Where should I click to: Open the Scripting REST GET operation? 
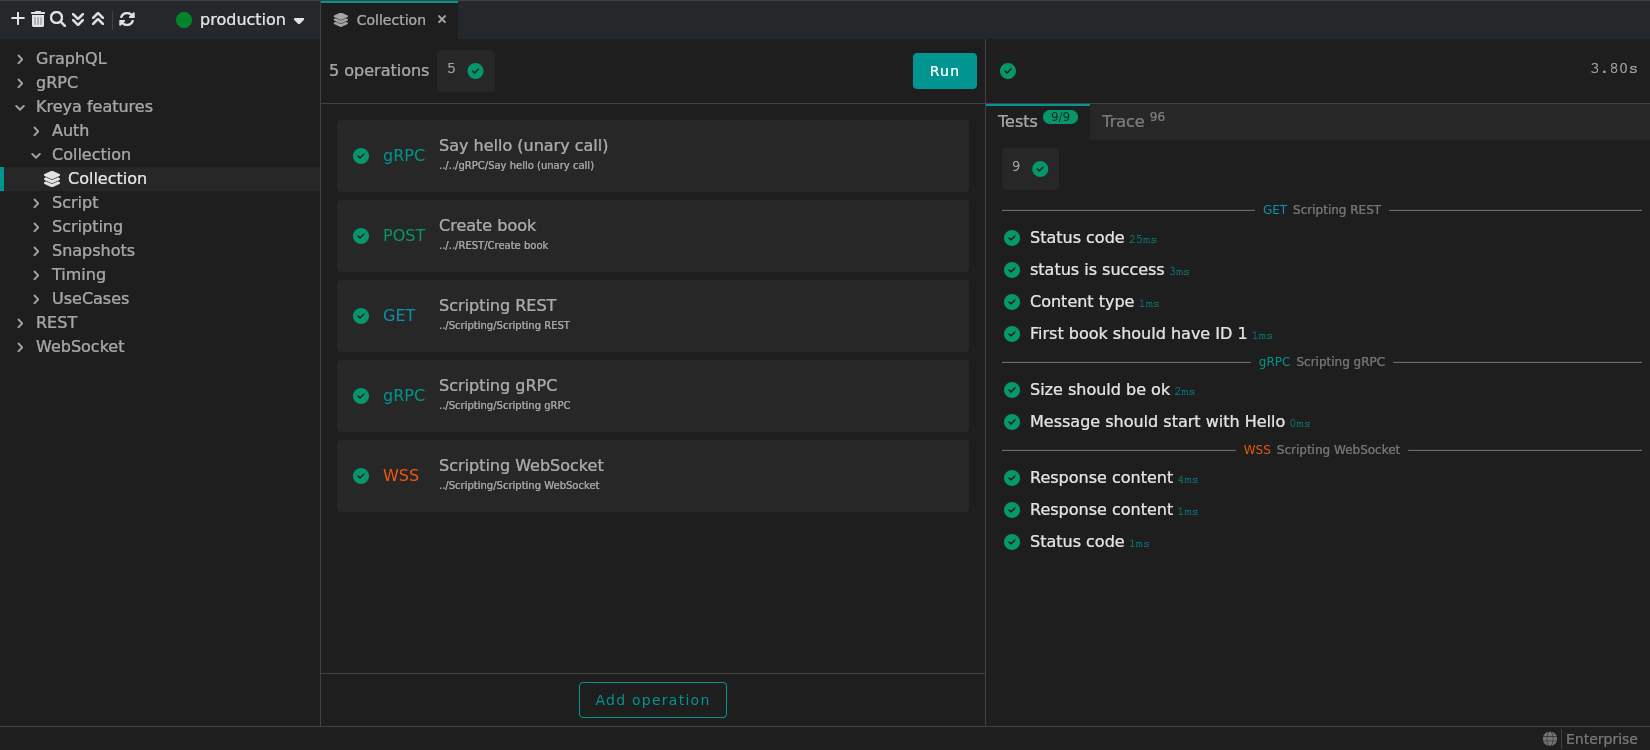point(652,316)
